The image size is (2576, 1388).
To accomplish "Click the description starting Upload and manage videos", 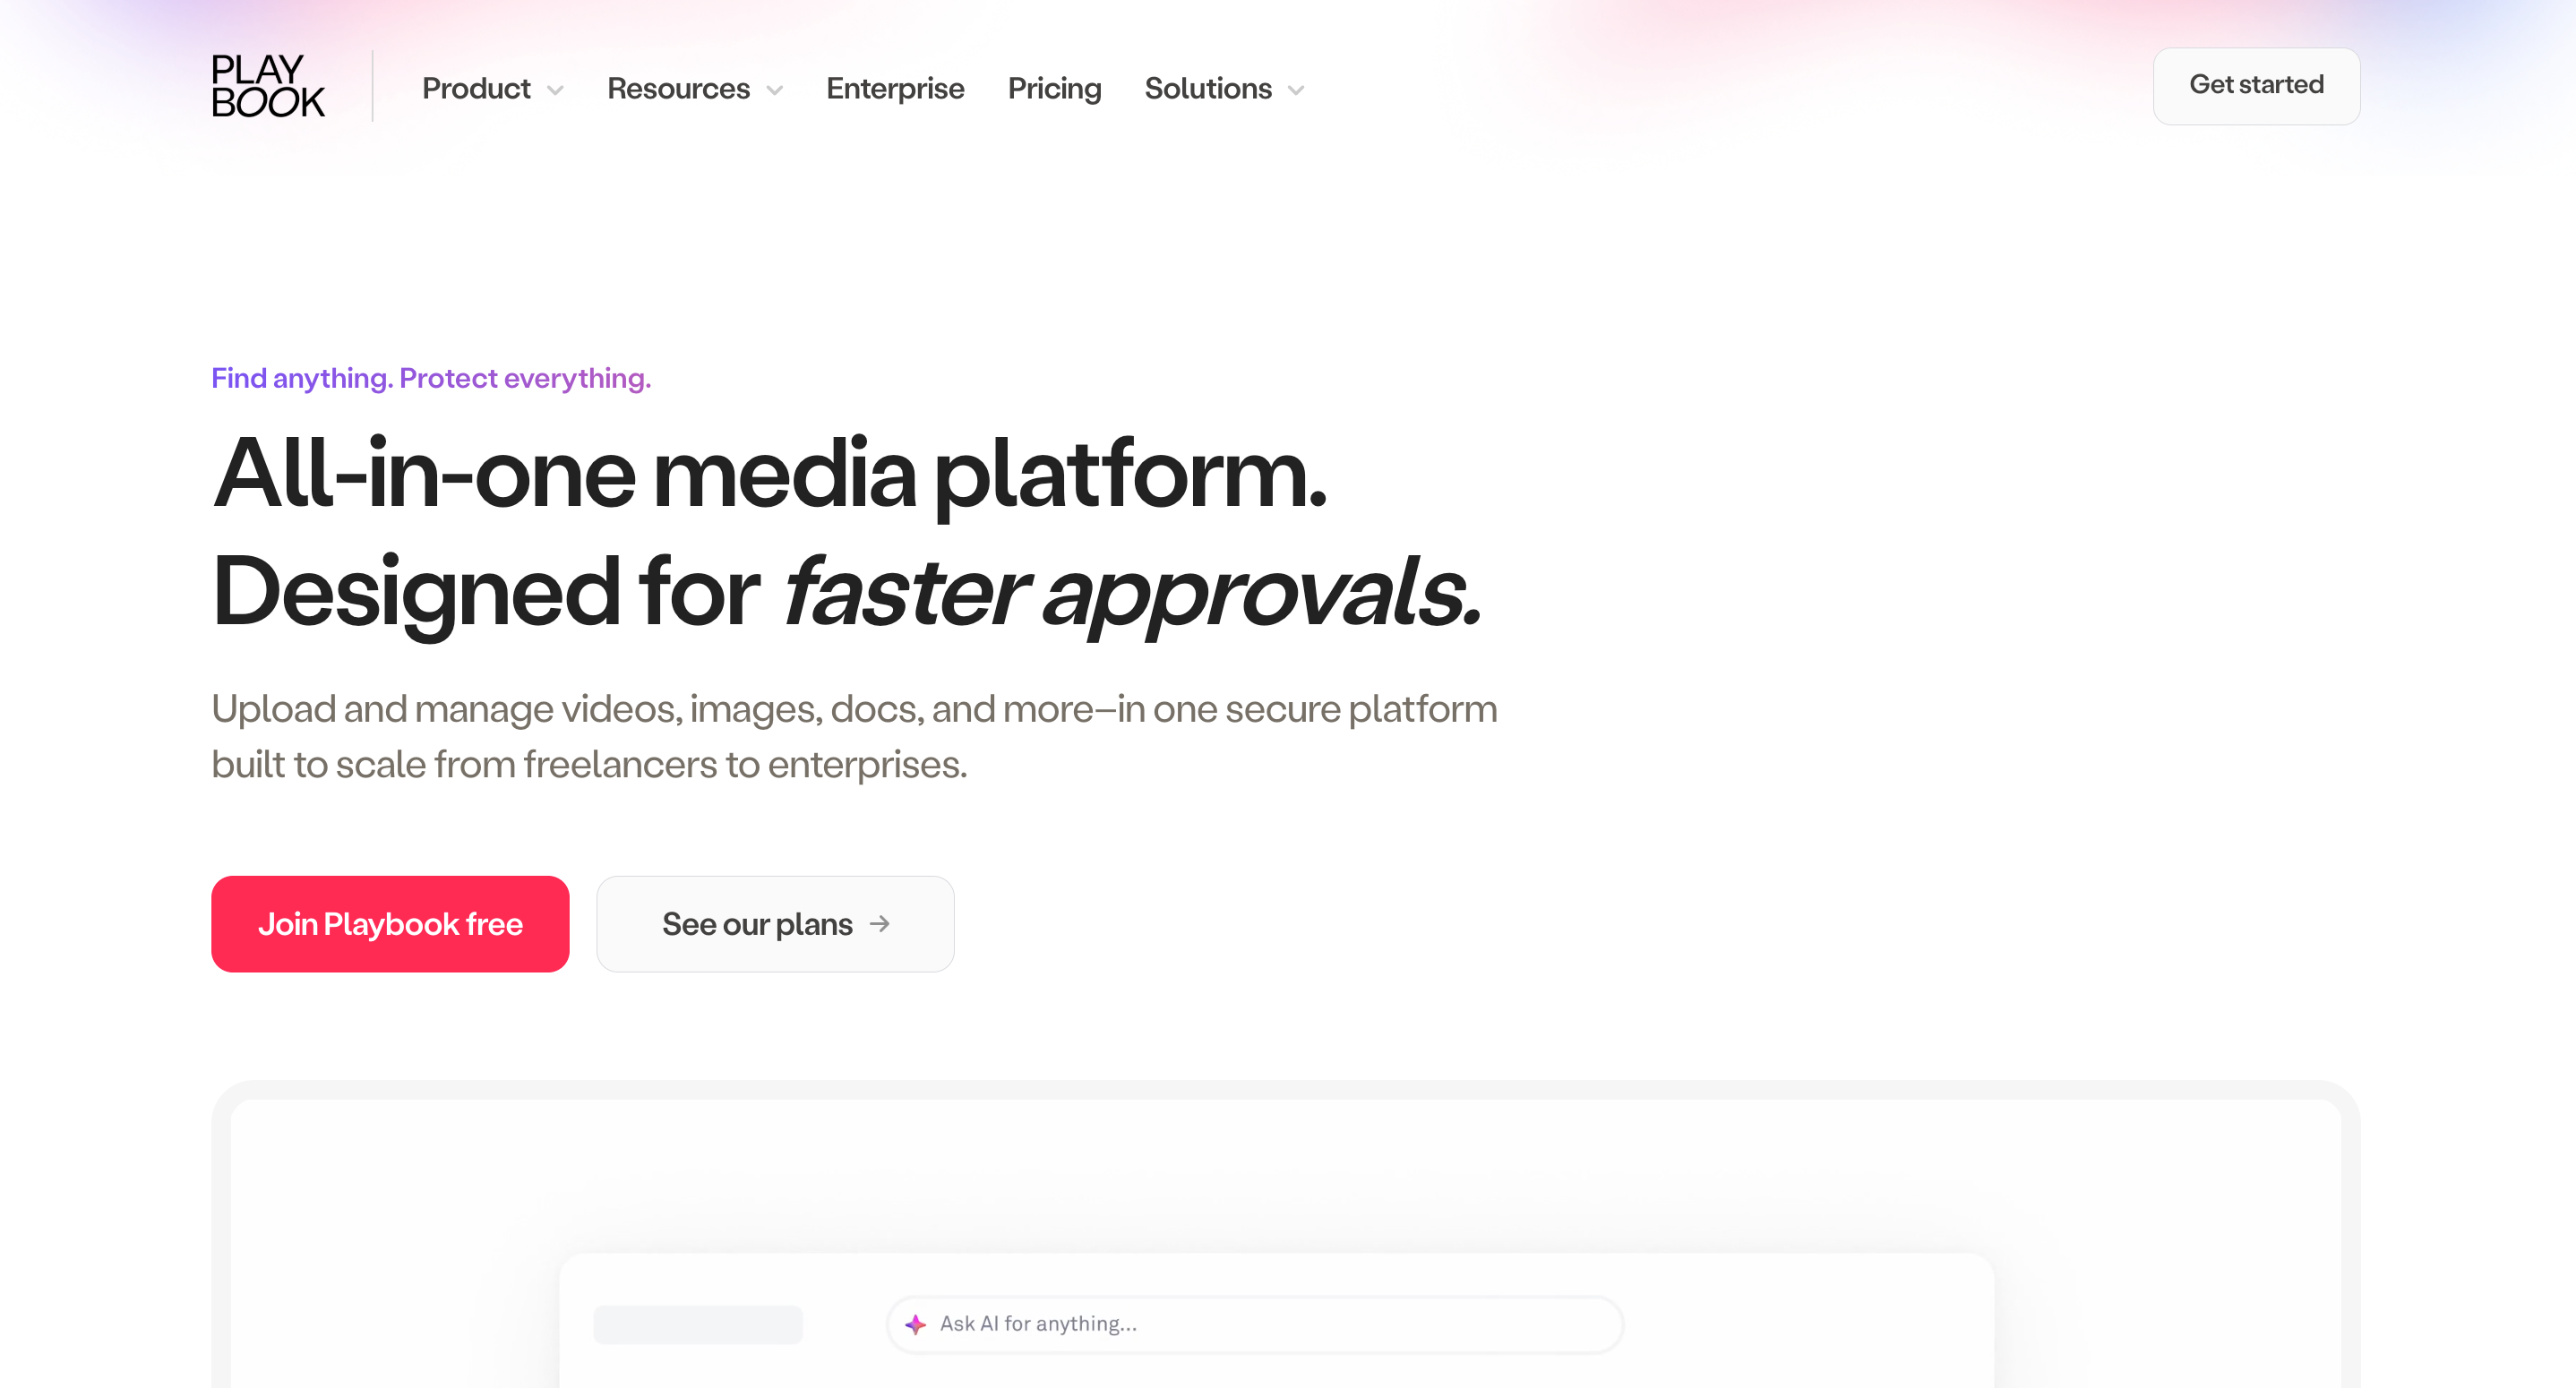I will click(x=854, y=736).
